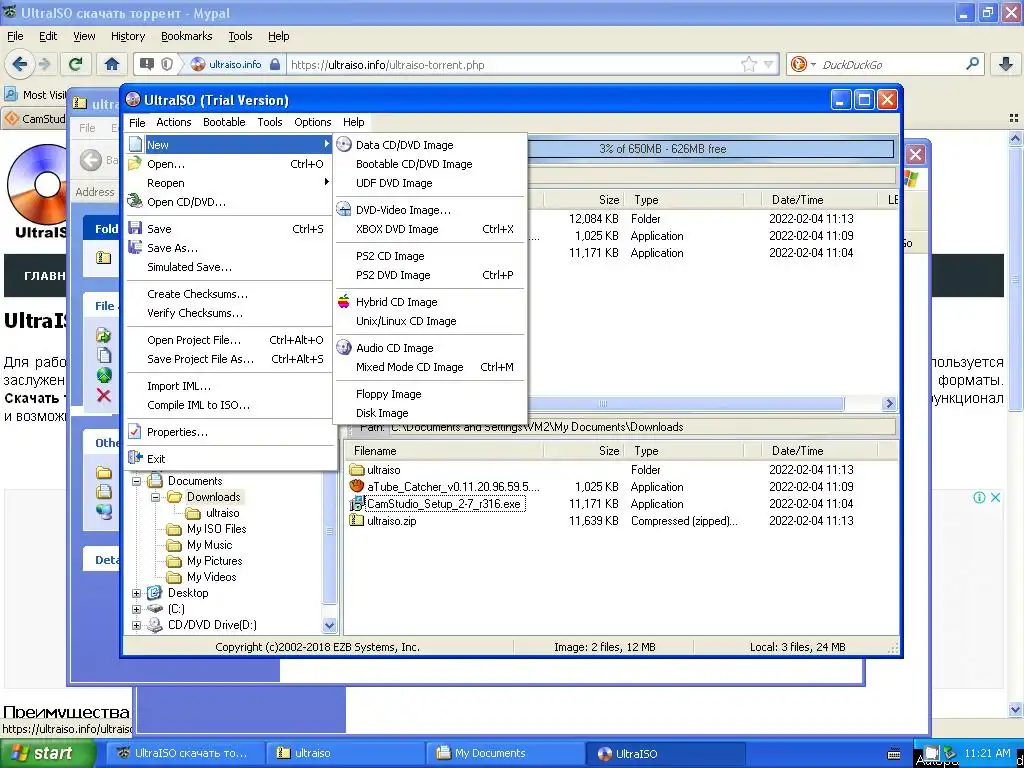The height and width of the screenshot is (768, 1024).
Task: Choose the DVD-Video Image icon entry
Action: click(x=344, y=210)
